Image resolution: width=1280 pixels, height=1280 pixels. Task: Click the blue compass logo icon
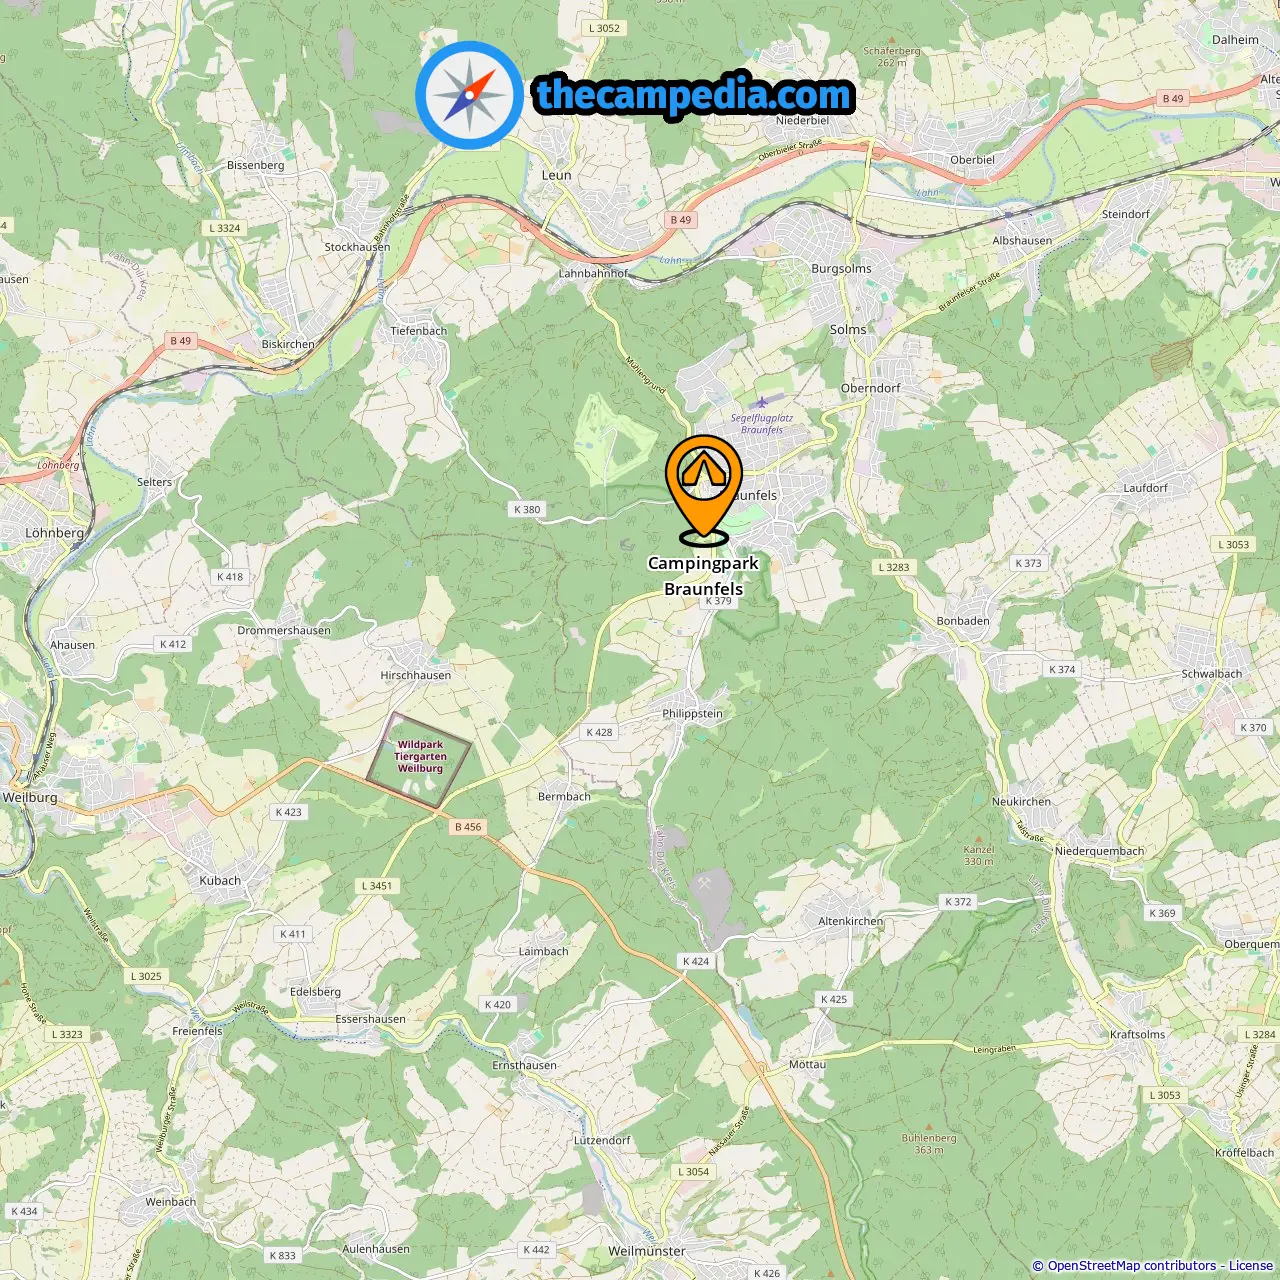click(x=469, y=95)
